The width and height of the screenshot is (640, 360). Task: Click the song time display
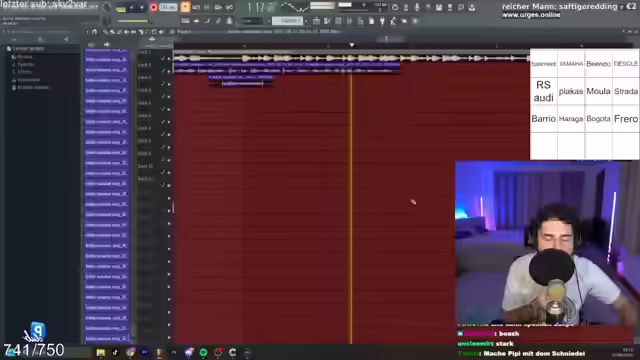coord(261,7)
